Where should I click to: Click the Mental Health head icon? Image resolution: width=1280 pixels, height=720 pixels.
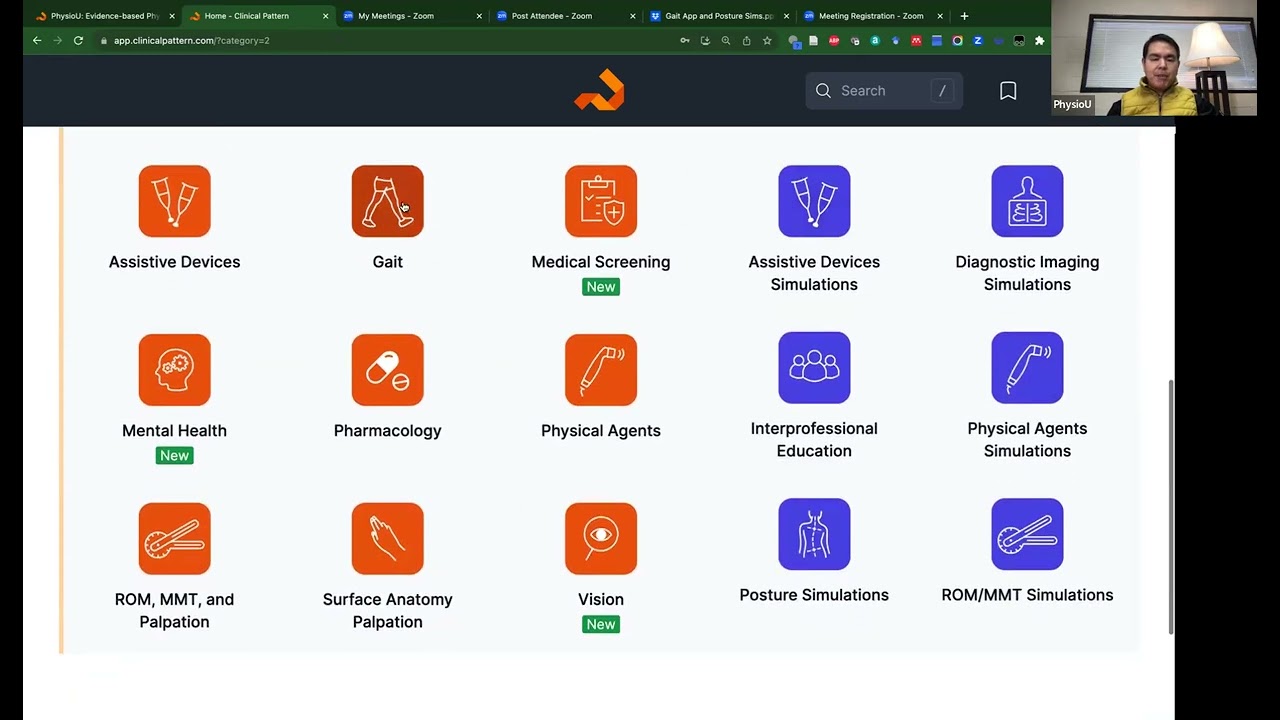pos(174,370)
